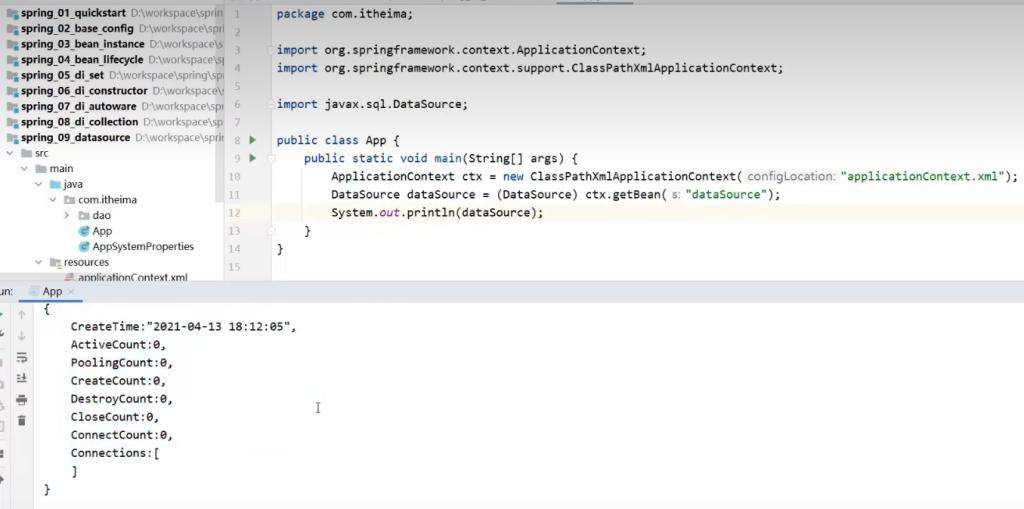Click run gutter arrow beside main method
1024x509 pixels.
pyautogui.click(x=252, y=158)
